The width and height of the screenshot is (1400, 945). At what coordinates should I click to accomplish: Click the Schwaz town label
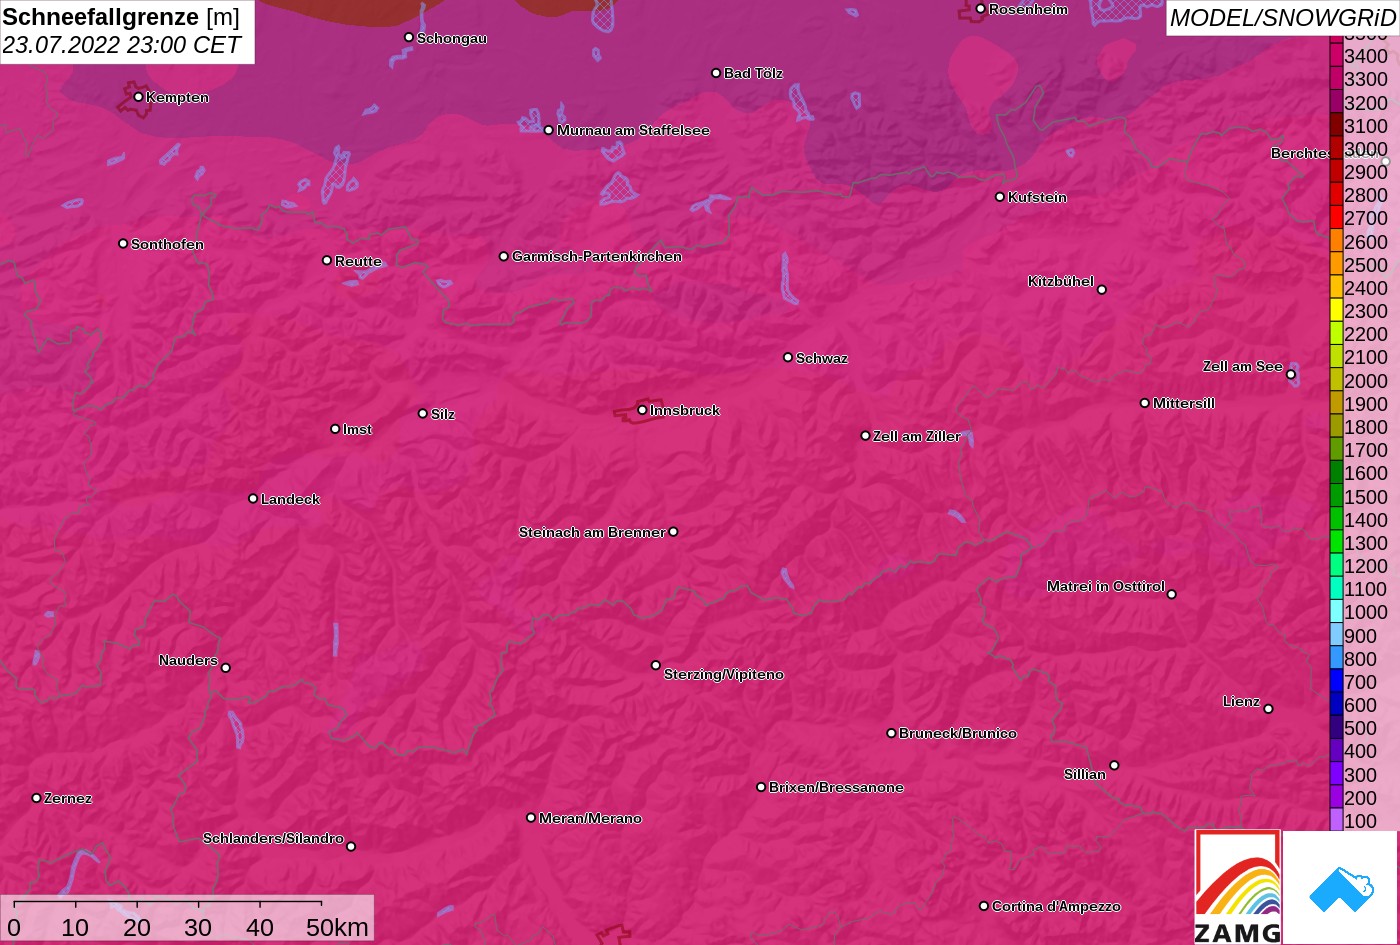822,358
